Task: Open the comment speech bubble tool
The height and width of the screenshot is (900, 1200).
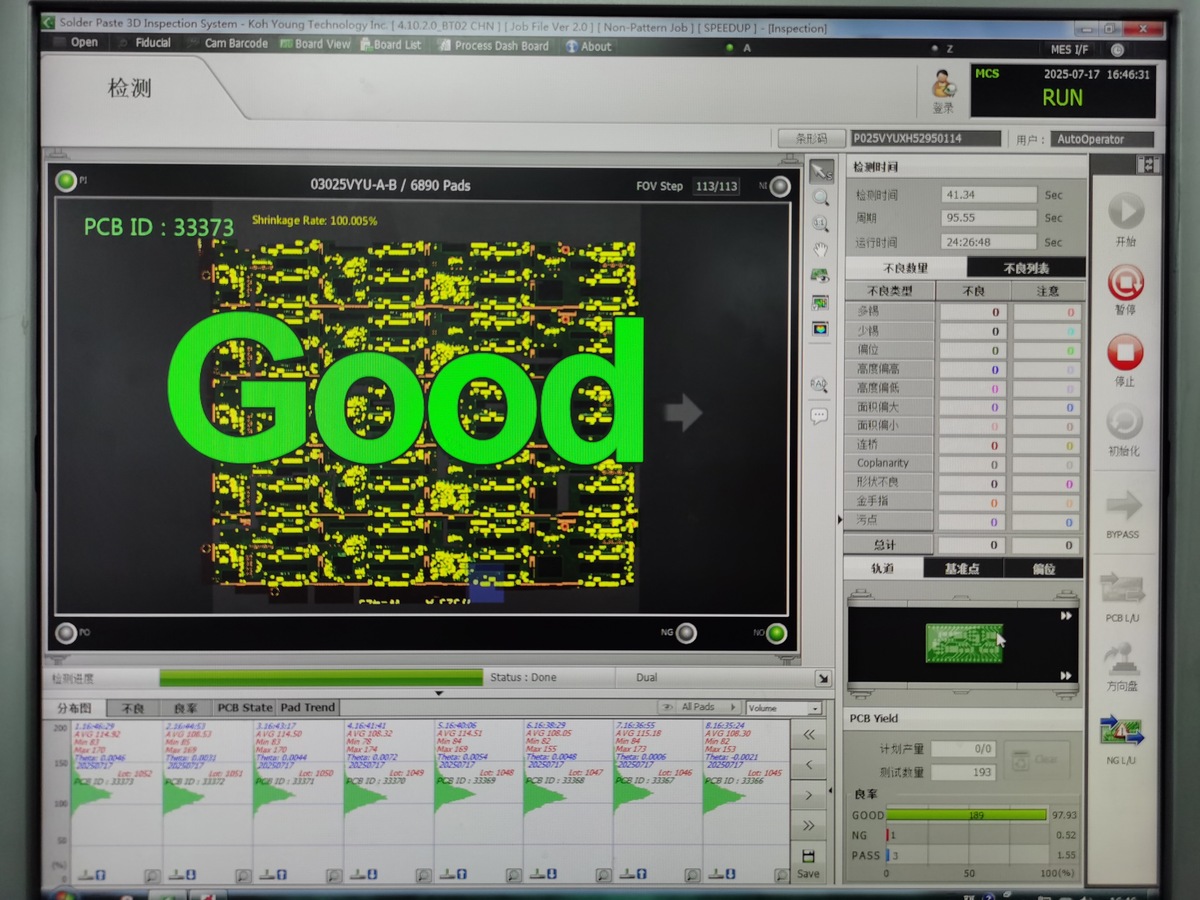Action: [820, 415]
